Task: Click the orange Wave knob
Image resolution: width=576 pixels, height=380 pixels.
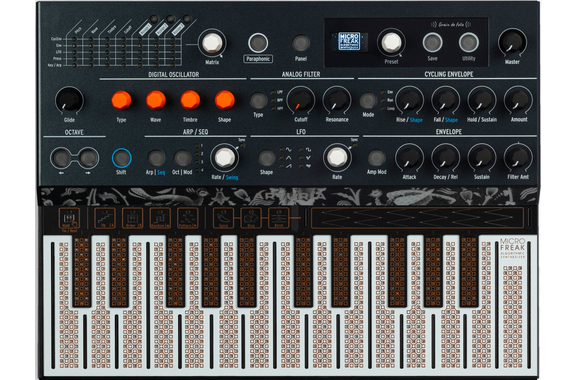Action: point(156,100)
